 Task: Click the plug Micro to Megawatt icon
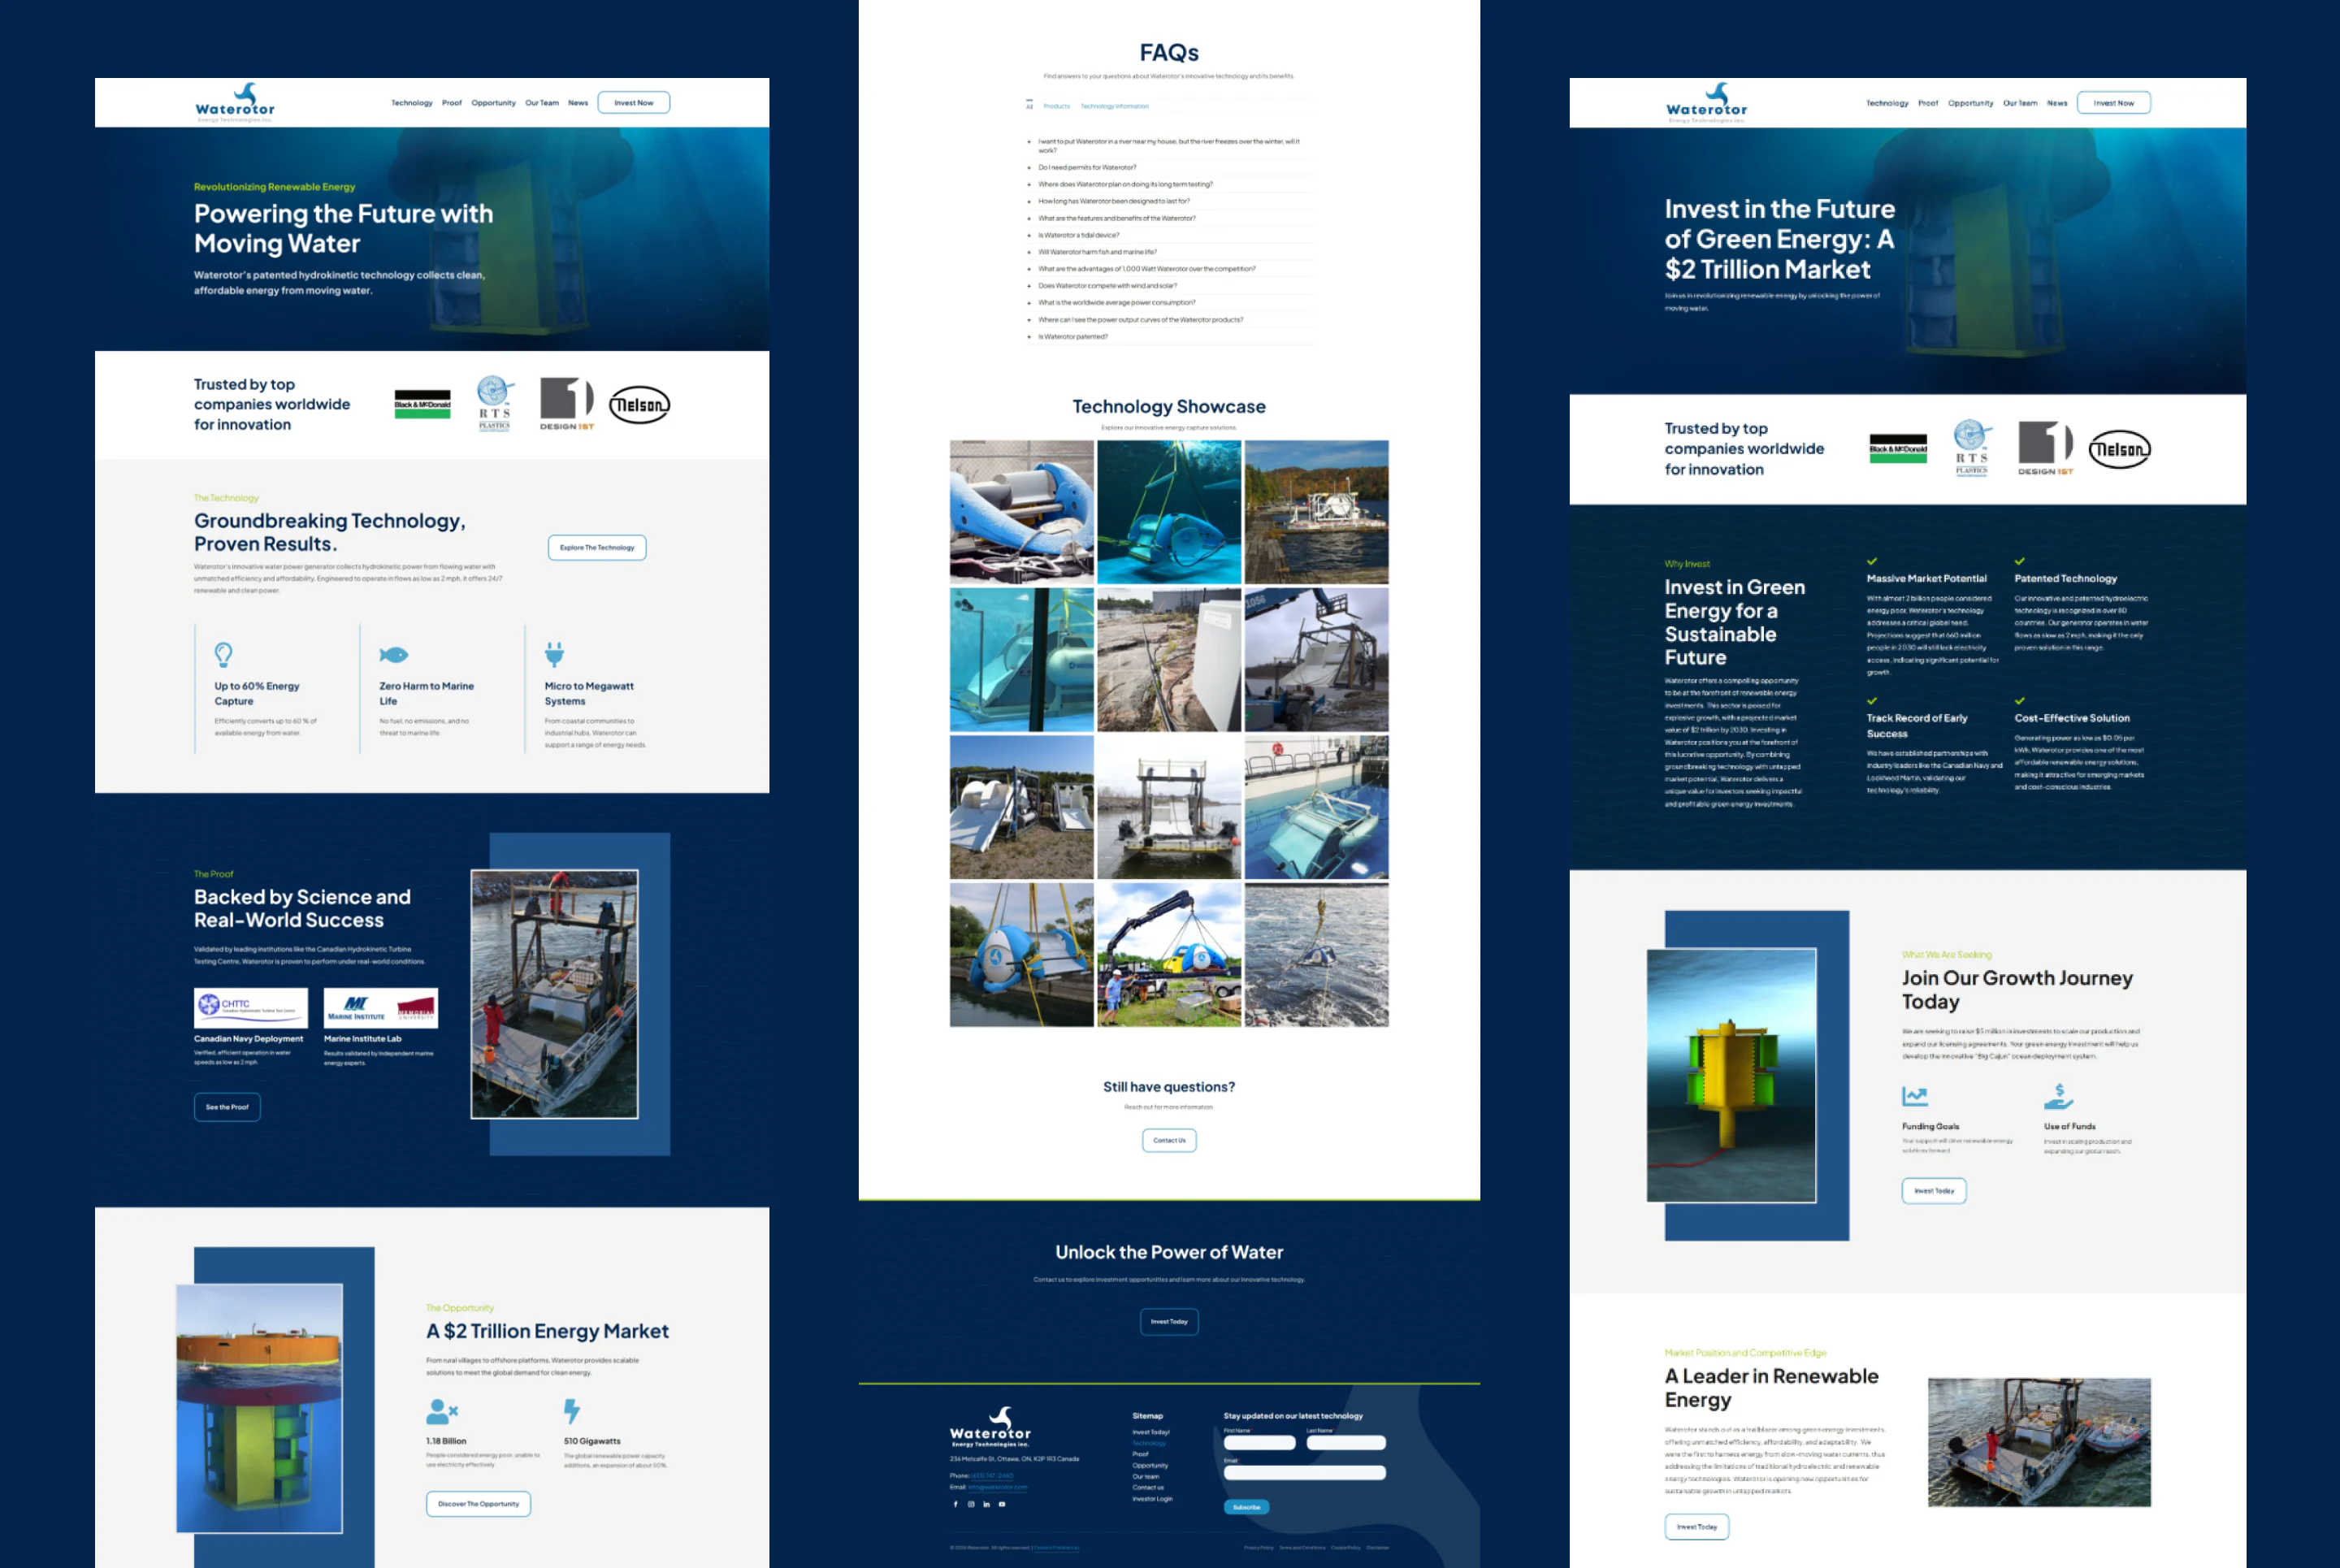point(554,655)
